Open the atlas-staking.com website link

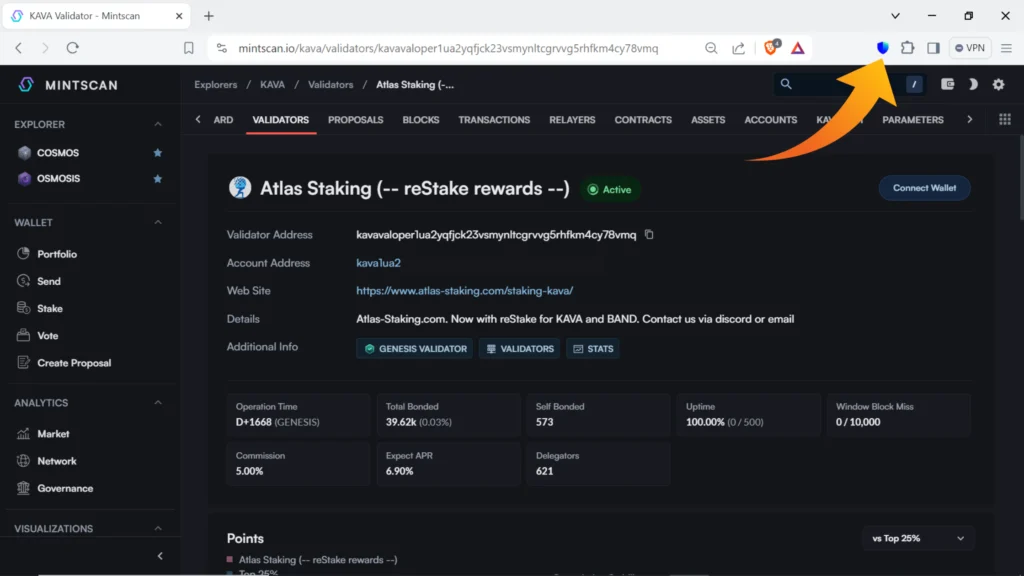[464, 291]
